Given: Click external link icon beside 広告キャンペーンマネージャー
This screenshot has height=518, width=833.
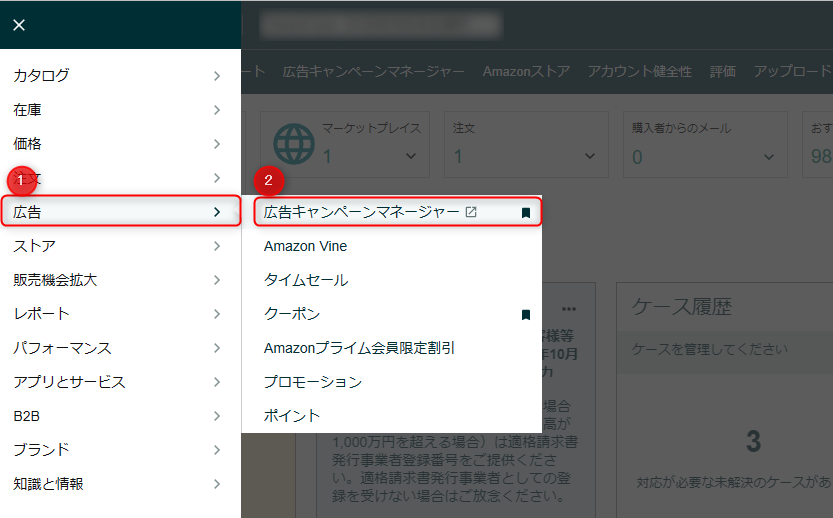Looking at the screenshot, I should tap(471, 212).
